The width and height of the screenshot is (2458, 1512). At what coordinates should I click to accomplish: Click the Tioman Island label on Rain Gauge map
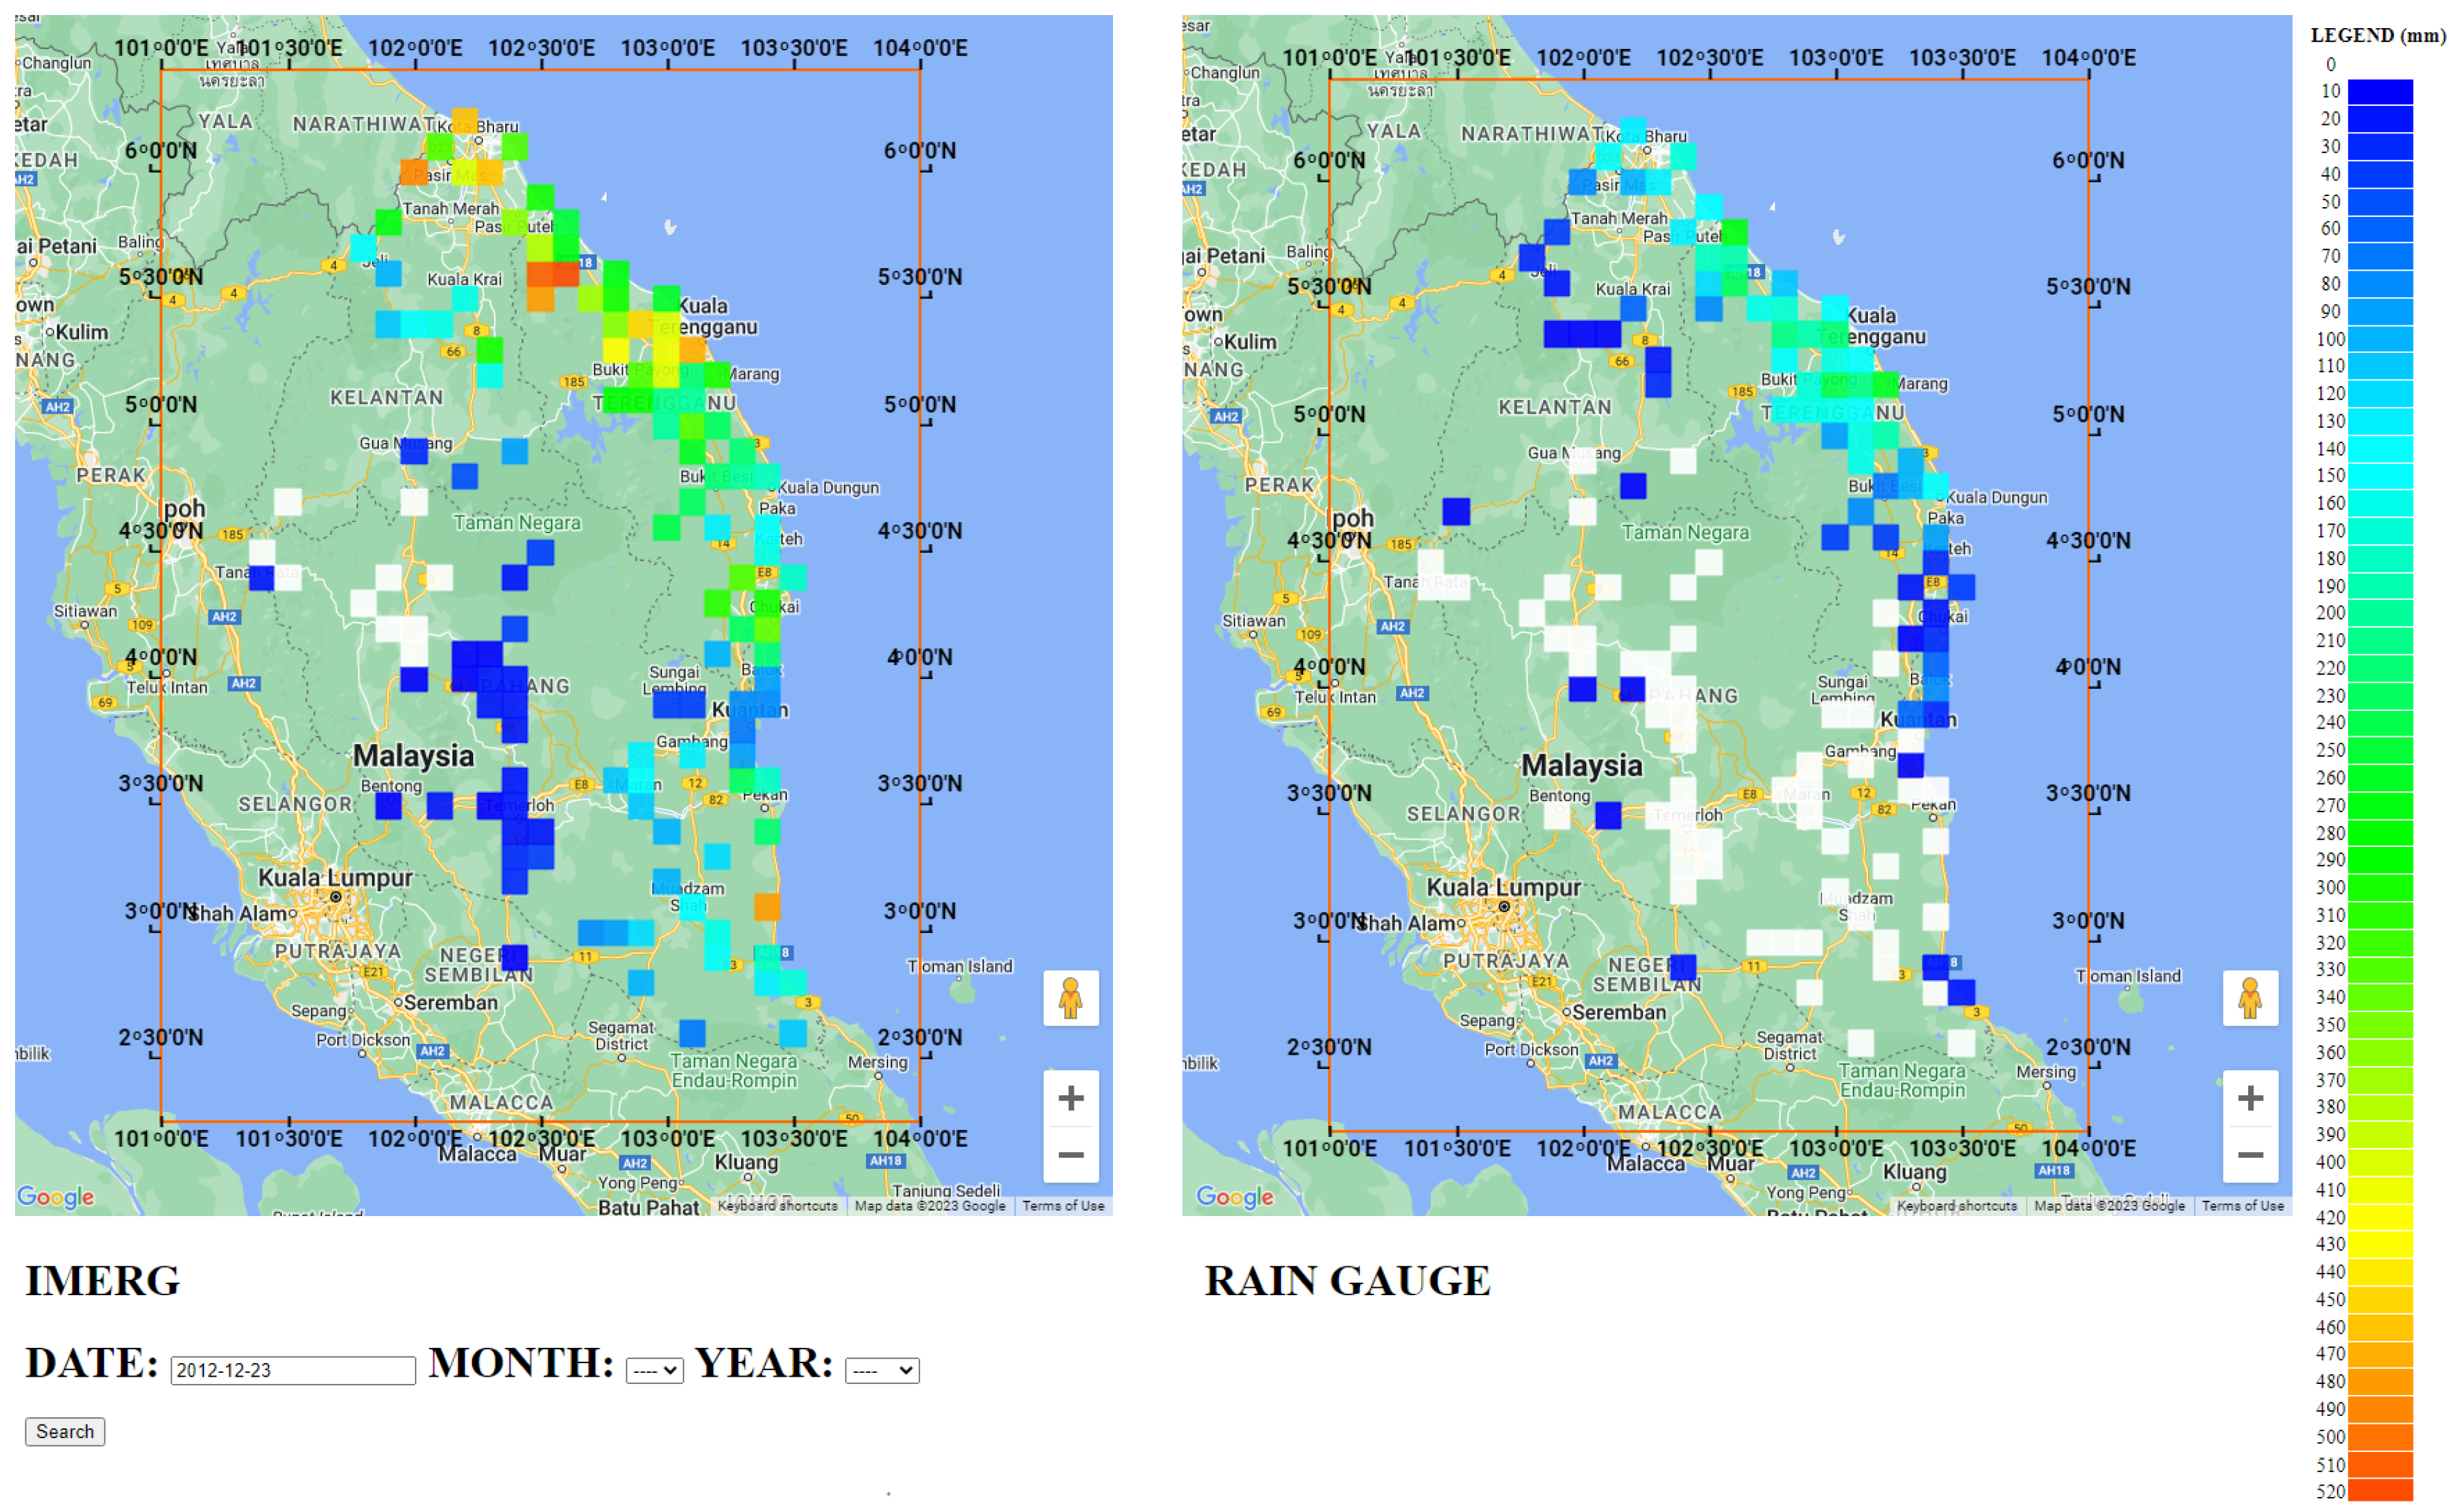(x=2127, y=975)
